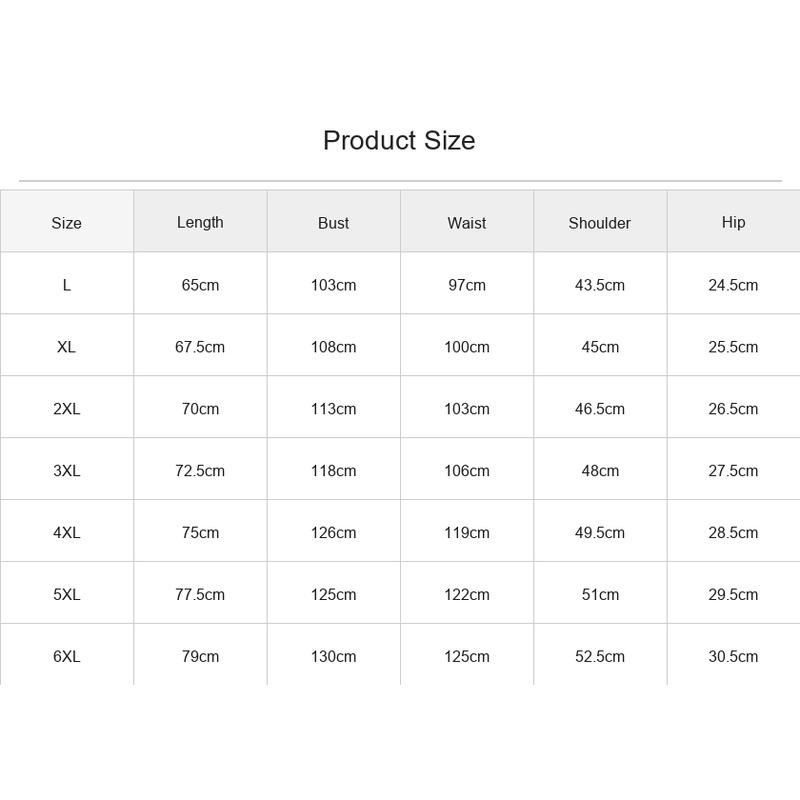Select the 6XL size row label
Image resolution: width=800 pixels, height=800 pixels.
(66, 656)
